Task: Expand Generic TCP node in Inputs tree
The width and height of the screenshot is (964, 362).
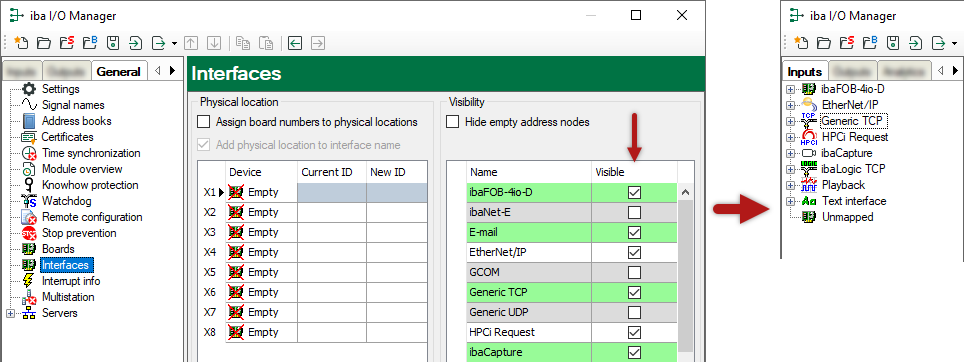Action: click(x=791, y=122)
